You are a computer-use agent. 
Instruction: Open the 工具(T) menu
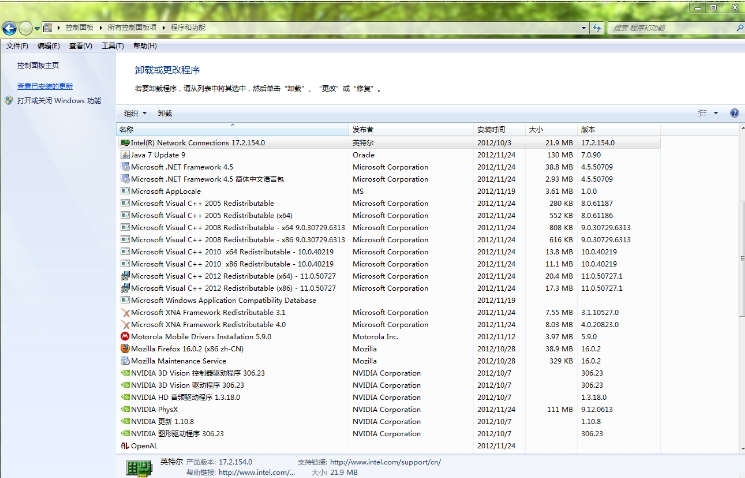(113, 46)
